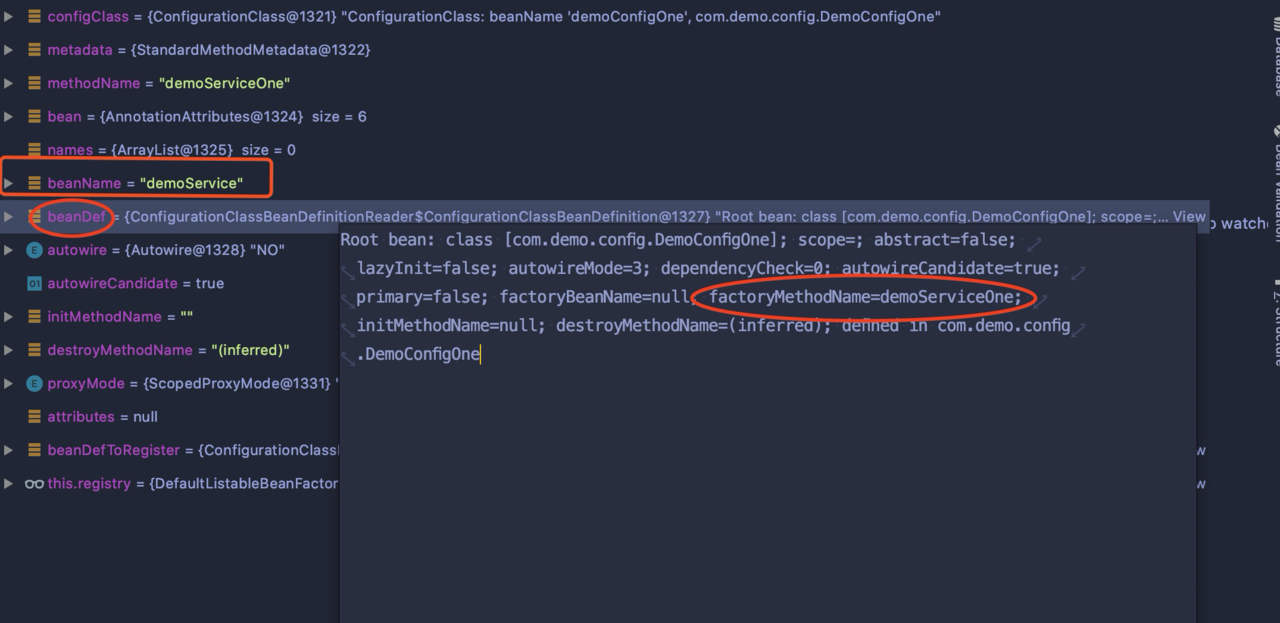
Task: Click the field icon beside attributes
Action: (x=34, y=416)
